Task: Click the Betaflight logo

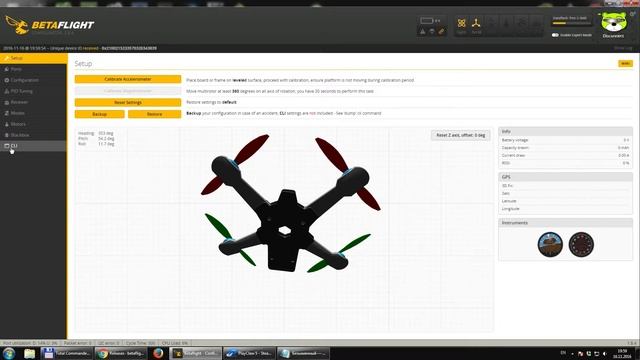Action: pyautogui.click(x=50, y=25)
